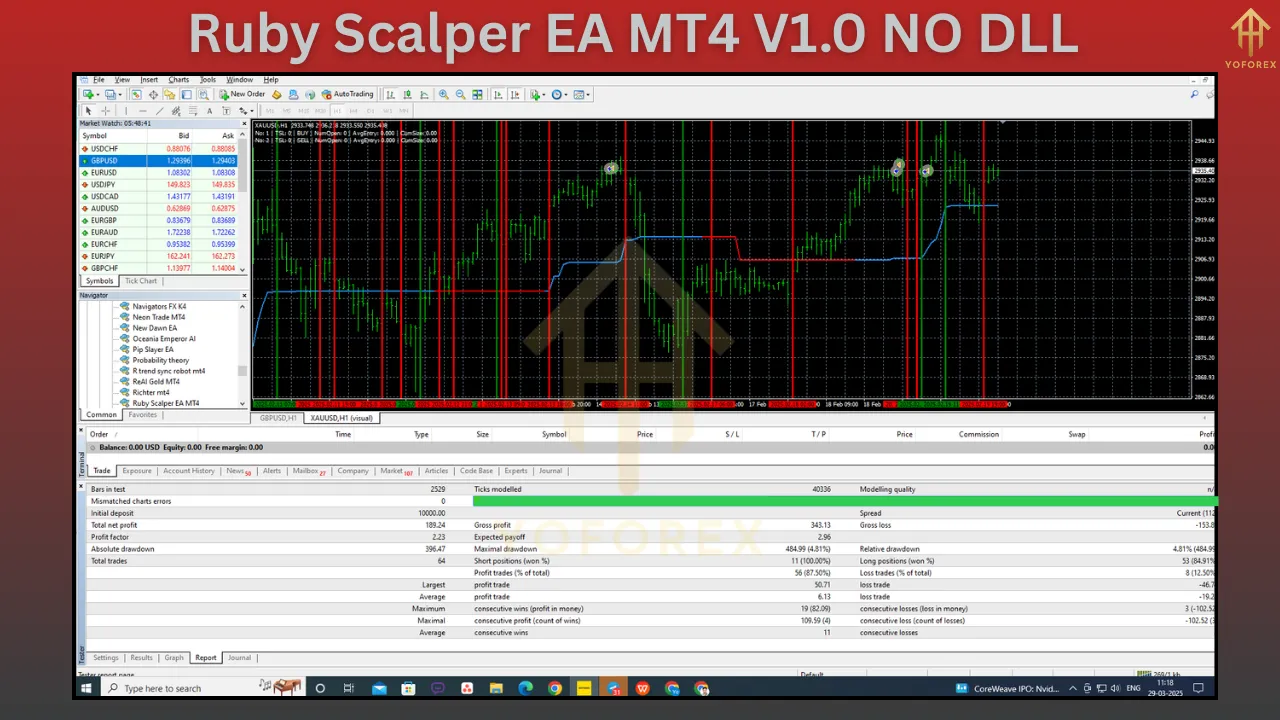Viewport: 1280px width, 720px height.
Task: Open the Periods clock dropdown
Action: (559, 94)
